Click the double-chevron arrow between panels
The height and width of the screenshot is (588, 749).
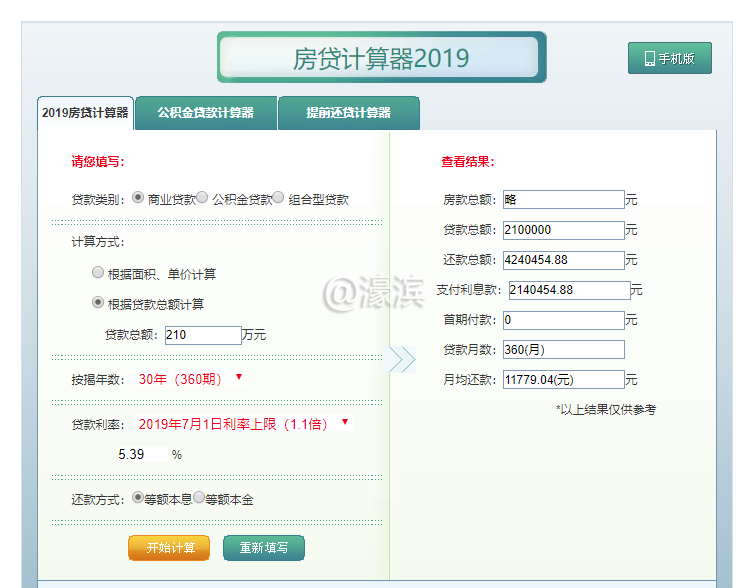[400, 360]
